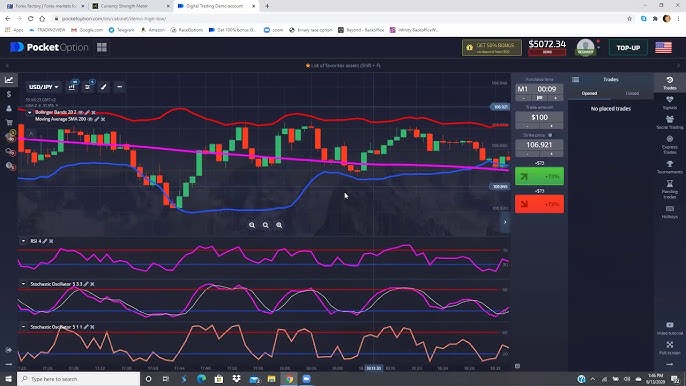Collapse the Stochastic Oscillator 5 1 1 pane
686x386 pixels.
coord(24,327)
